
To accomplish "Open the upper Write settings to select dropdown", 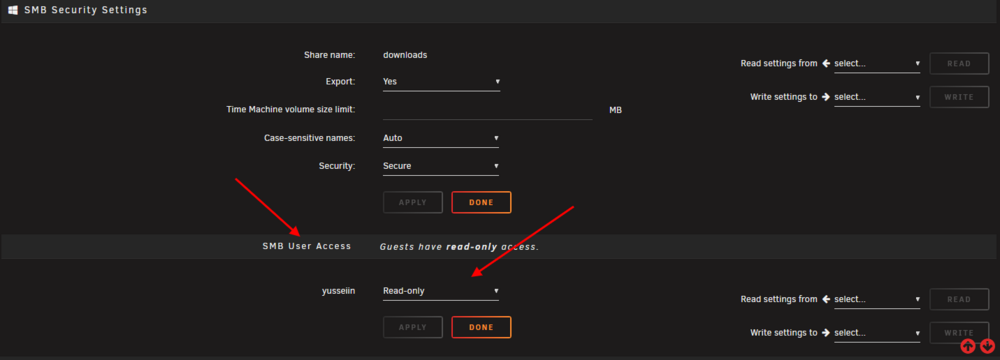I will tap(877, 97).
